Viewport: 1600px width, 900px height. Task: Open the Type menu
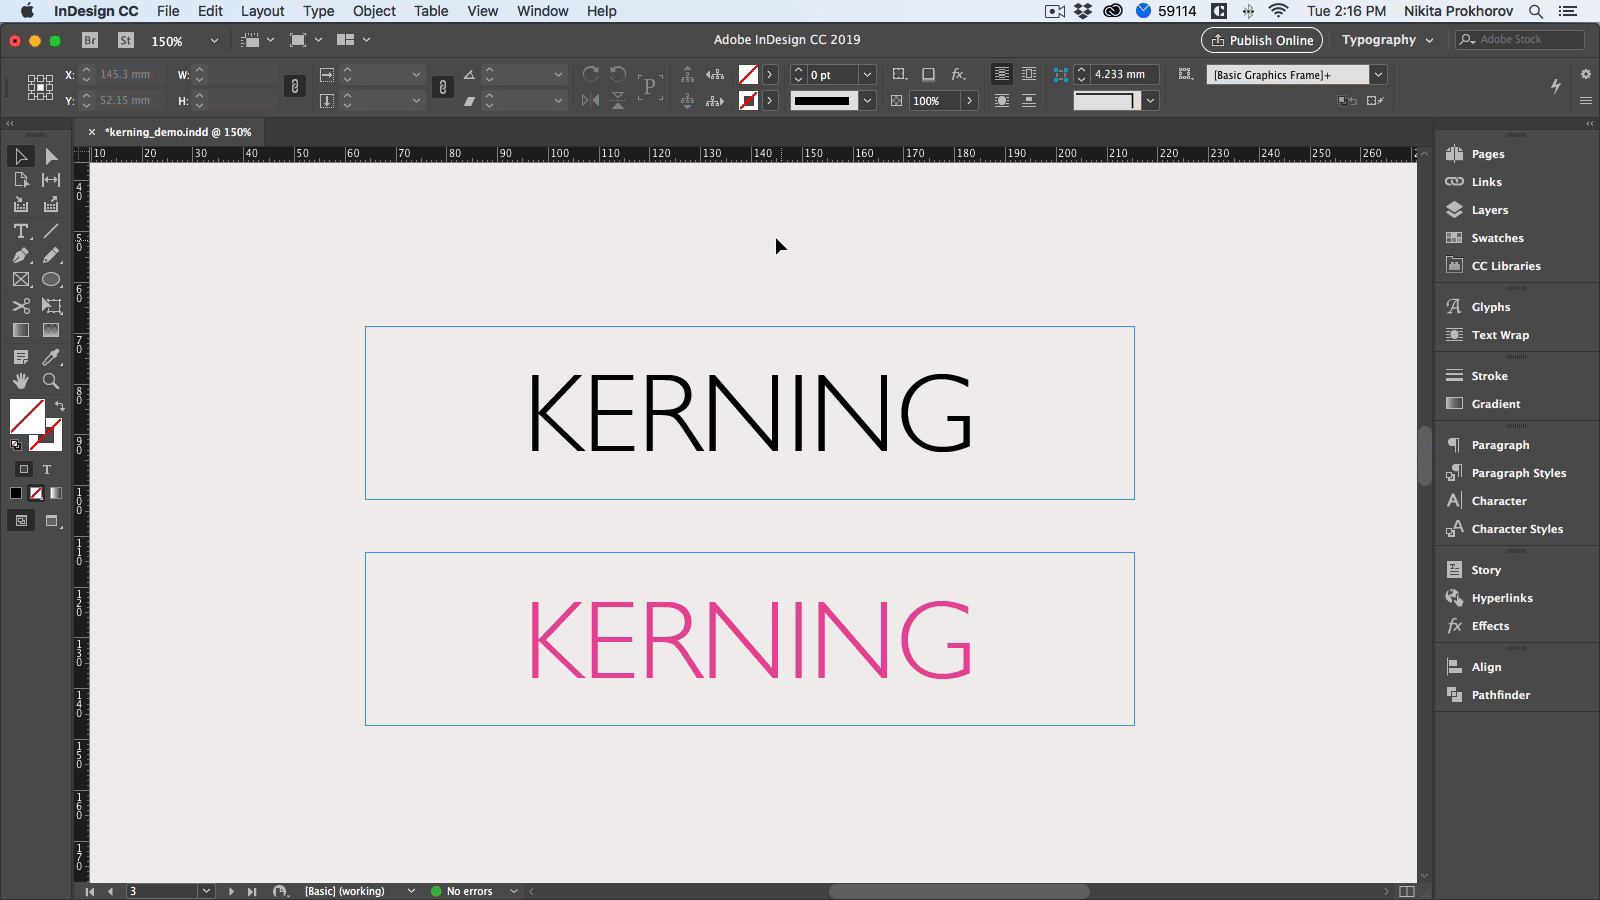318,11
